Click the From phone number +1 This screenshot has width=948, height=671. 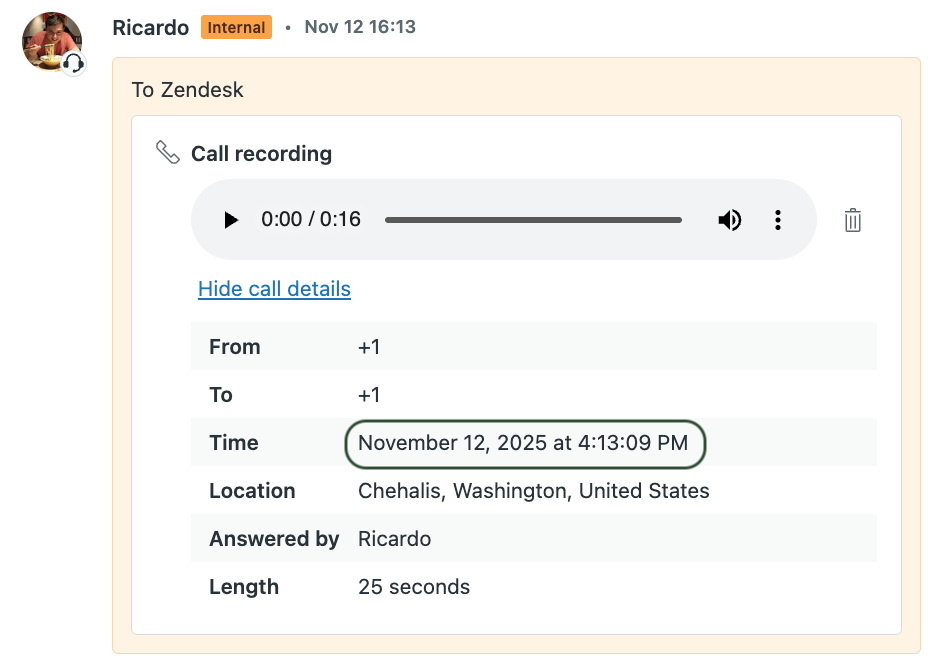point(369,347)
